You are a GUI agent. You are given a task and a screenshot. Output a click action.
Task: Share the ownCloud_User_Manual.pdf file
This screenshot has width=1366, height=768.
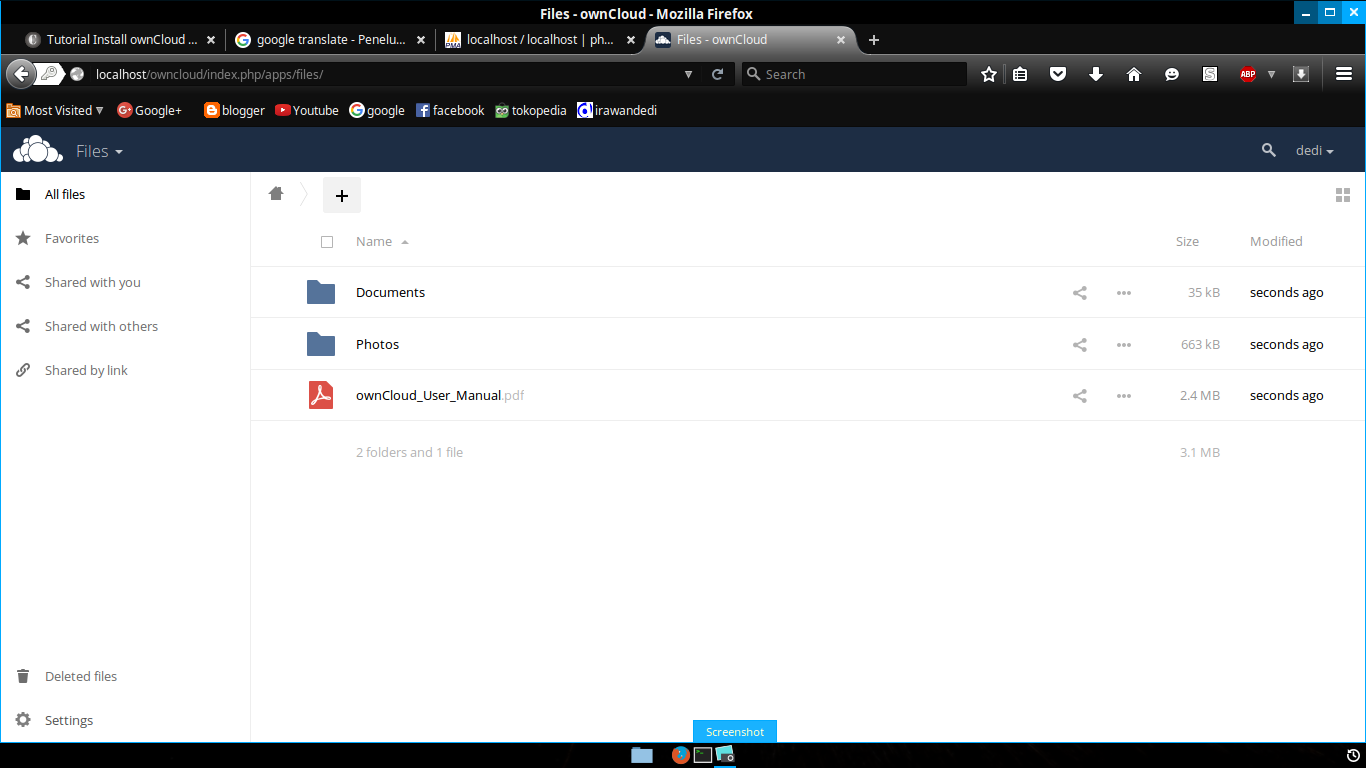[1079, 395]
